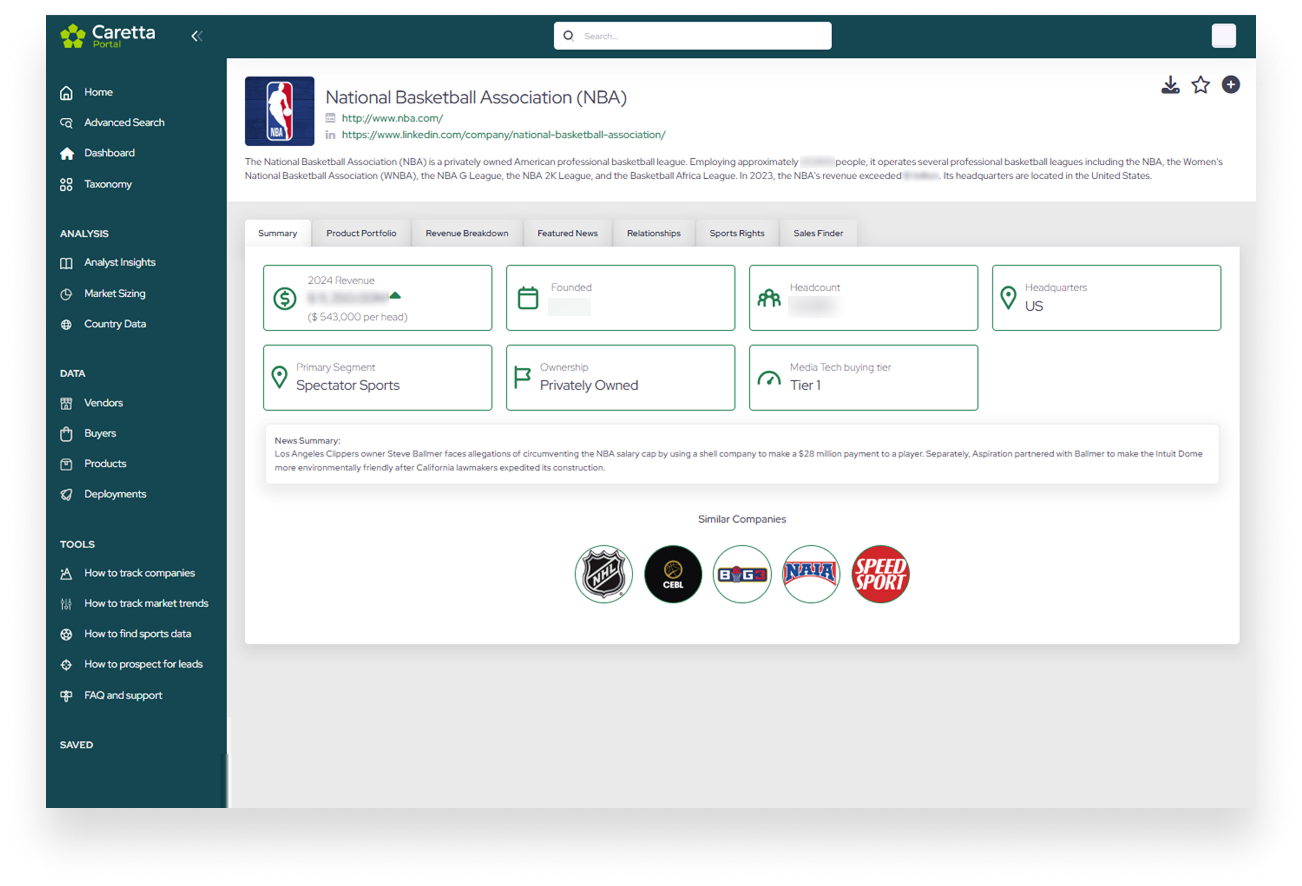Star the NBA company as a favorite

pos(1200,85)
